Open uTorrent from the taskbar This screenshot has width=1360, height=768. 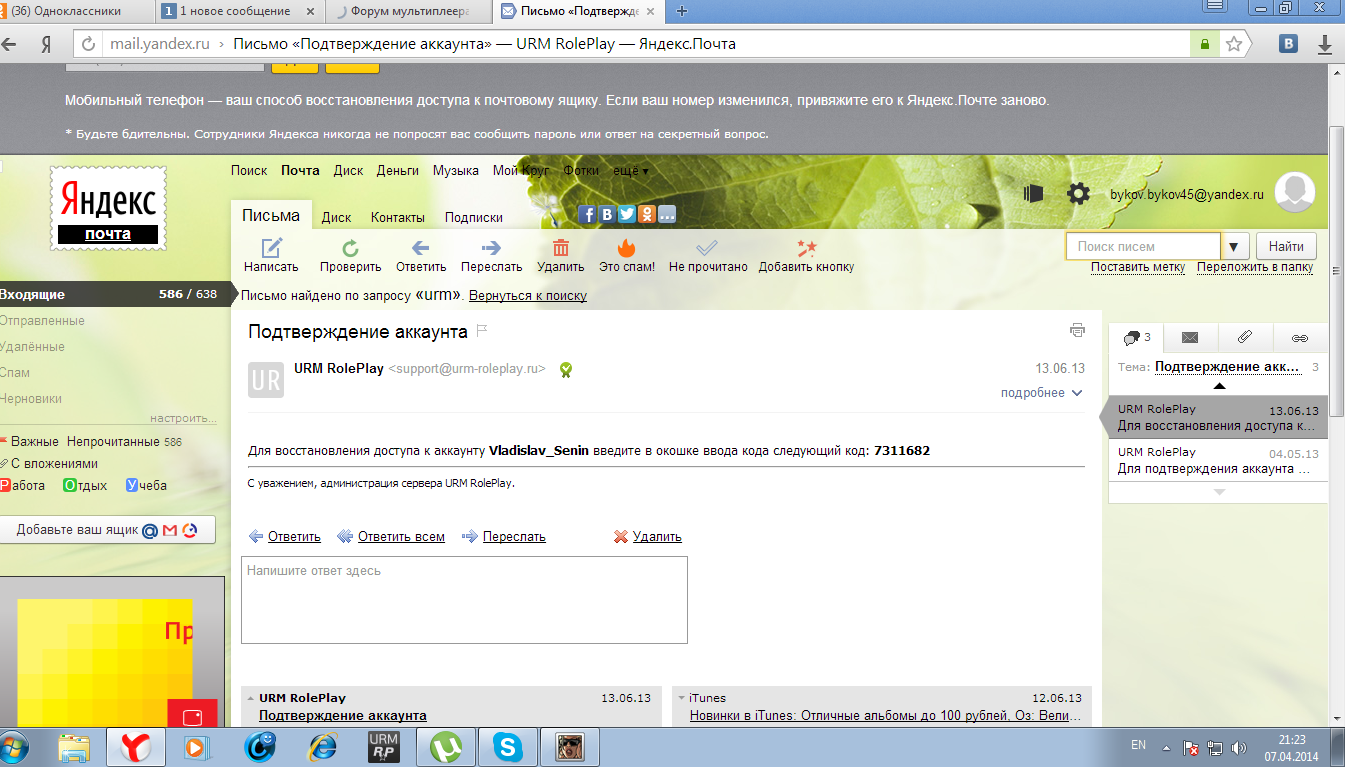tap(445, 747)
